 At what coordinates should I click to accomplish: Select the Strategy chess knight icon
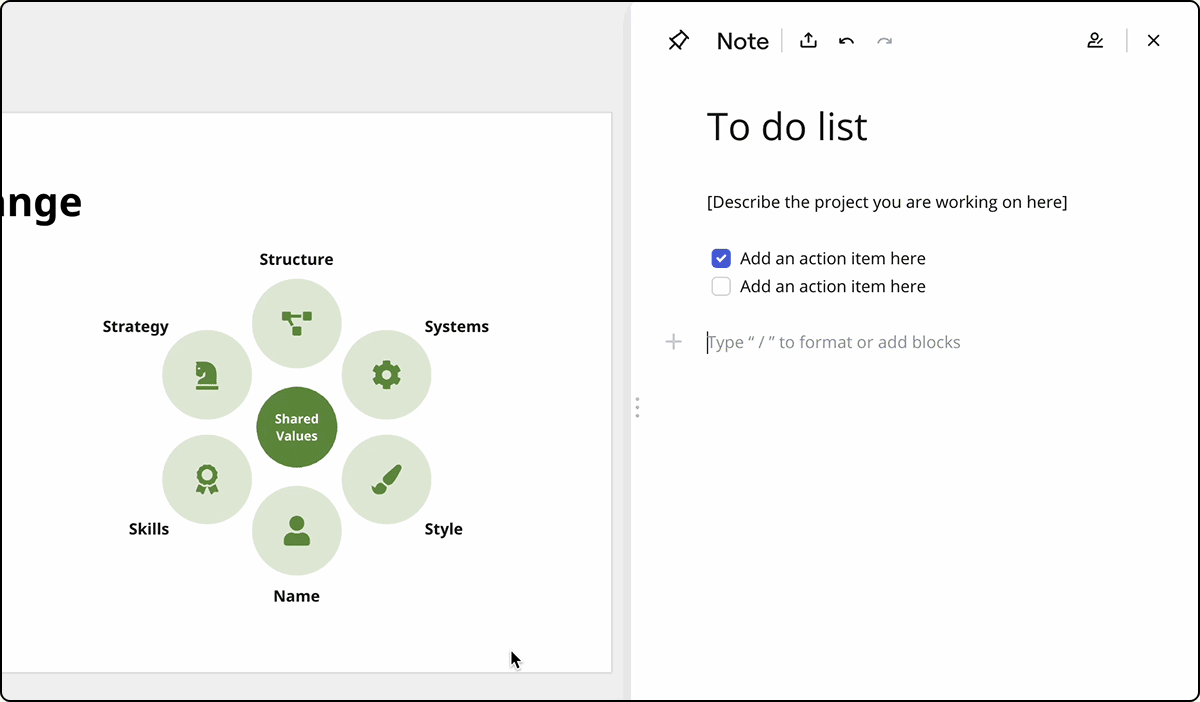pyautogui.click(x=207, y=375)
